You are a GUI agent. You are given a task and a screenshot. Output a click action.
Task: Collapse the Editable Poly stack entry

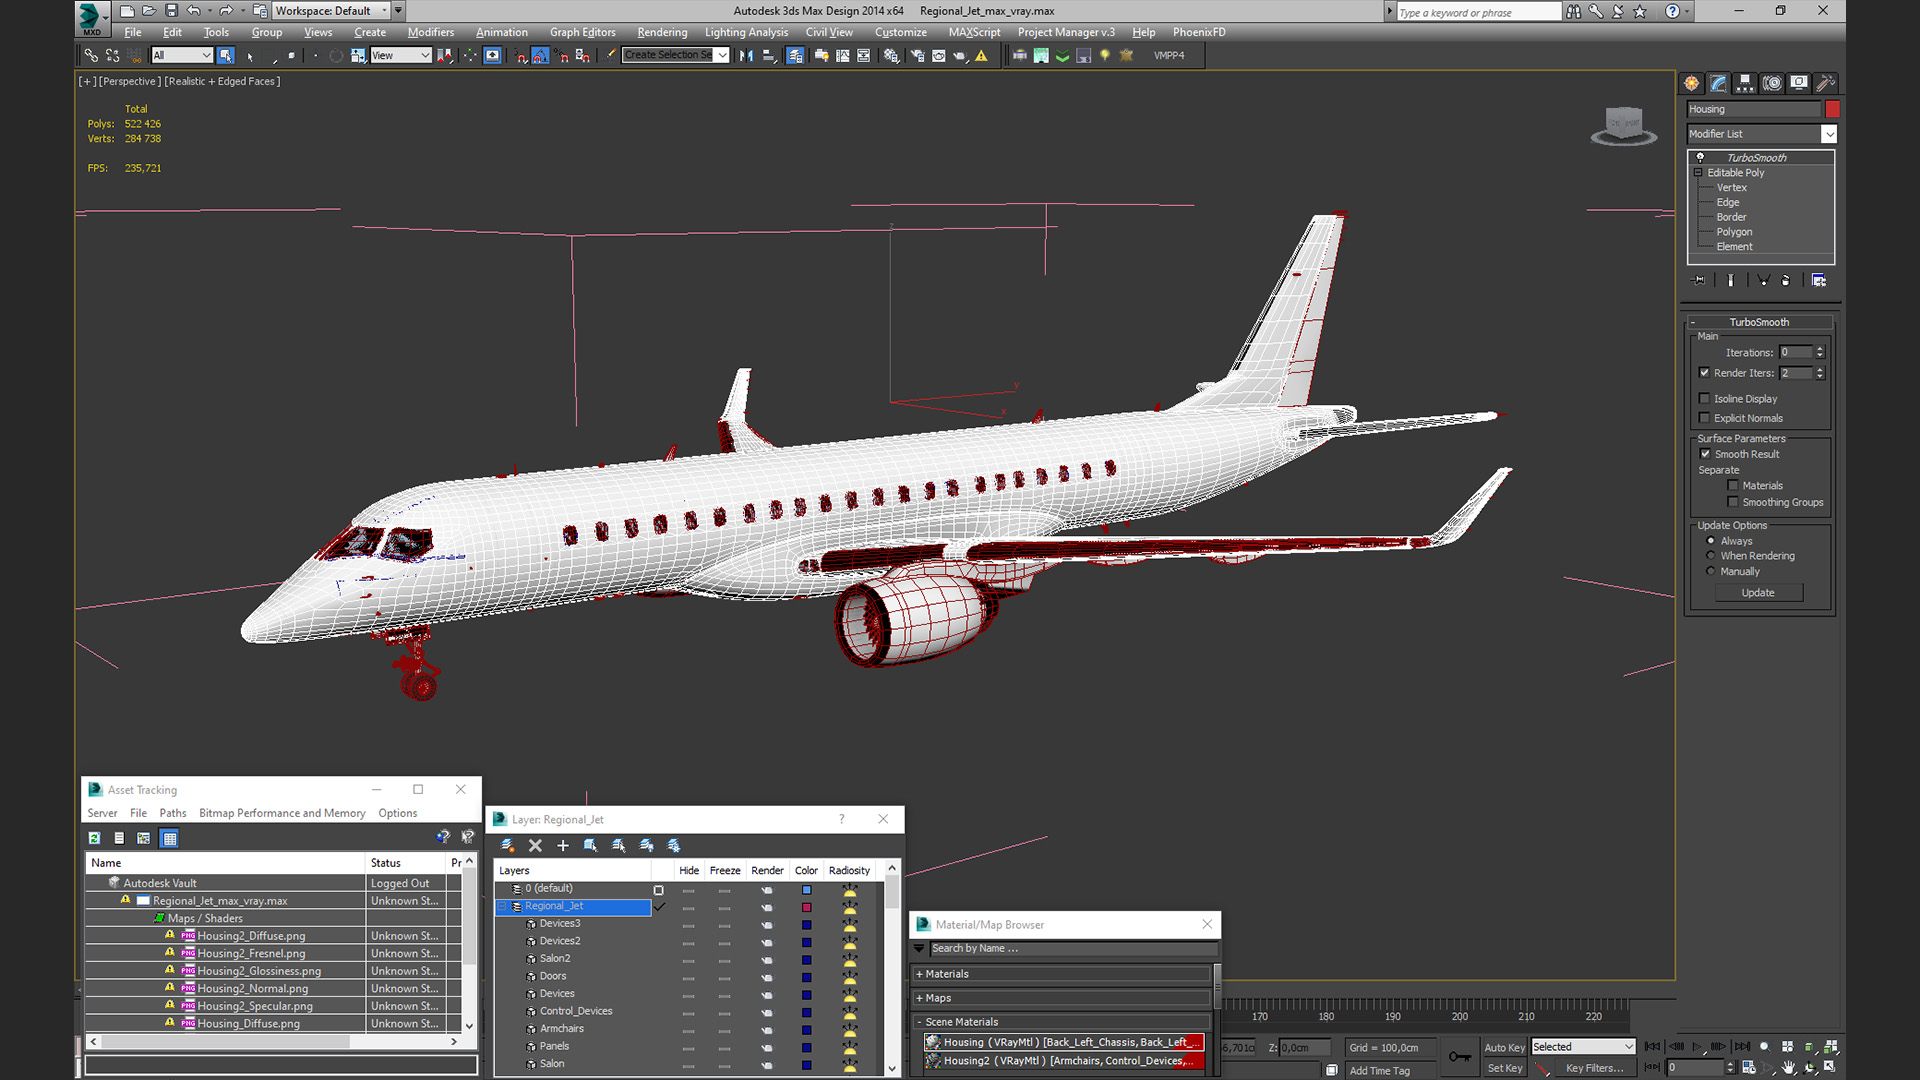coord(1698,173)
